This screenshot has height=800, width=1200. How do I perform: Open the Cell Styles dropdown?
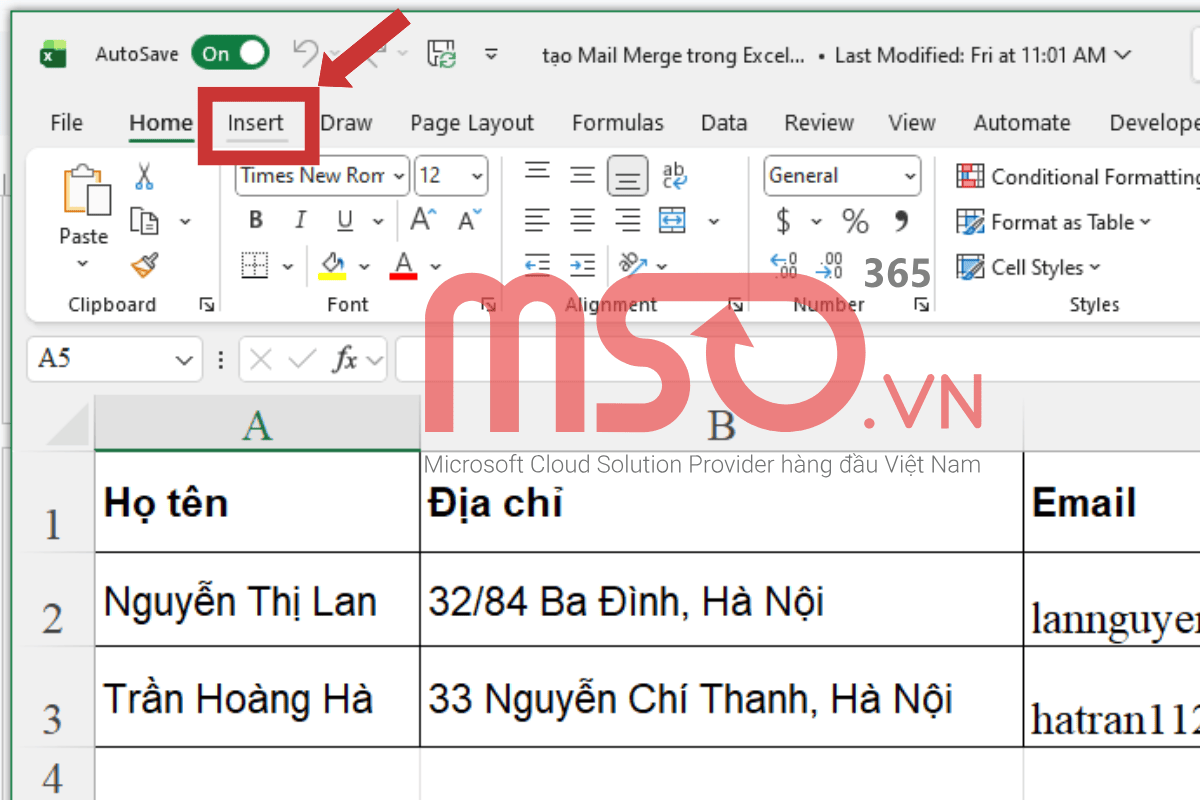click(1029, 267)
